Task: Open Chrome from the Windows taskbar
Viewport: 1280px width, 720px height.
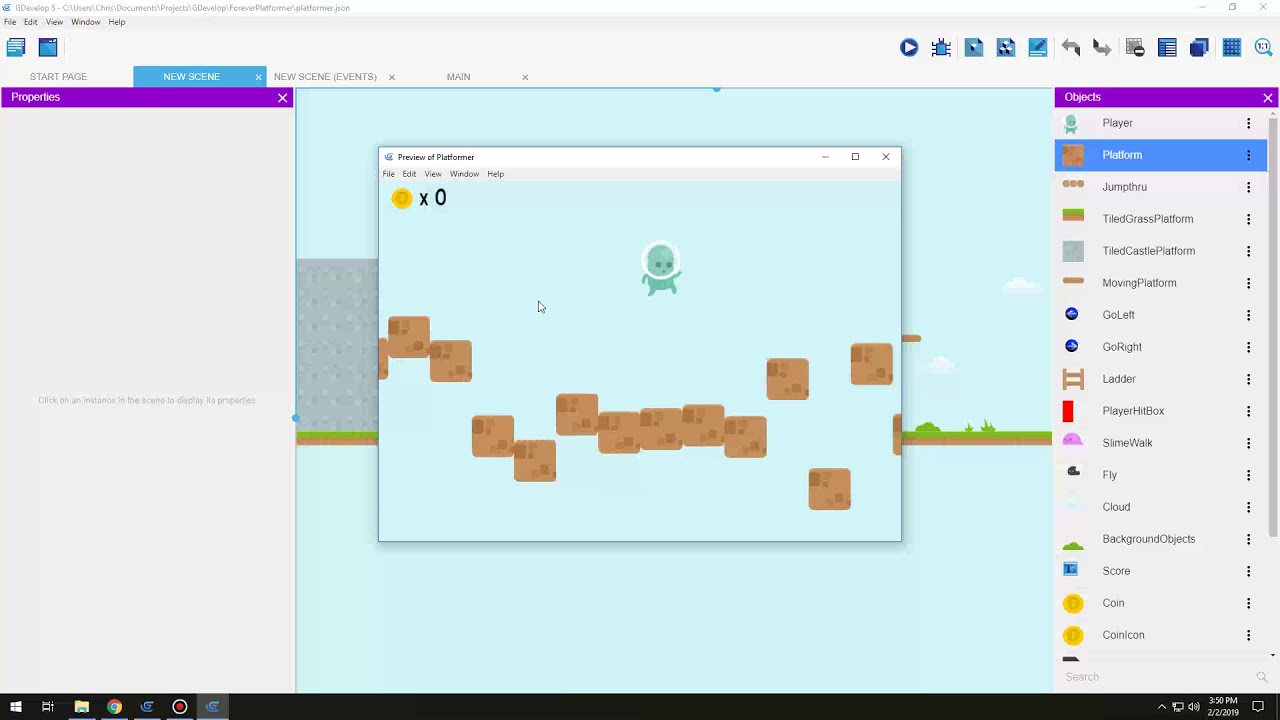Action: tap(114, 707)
